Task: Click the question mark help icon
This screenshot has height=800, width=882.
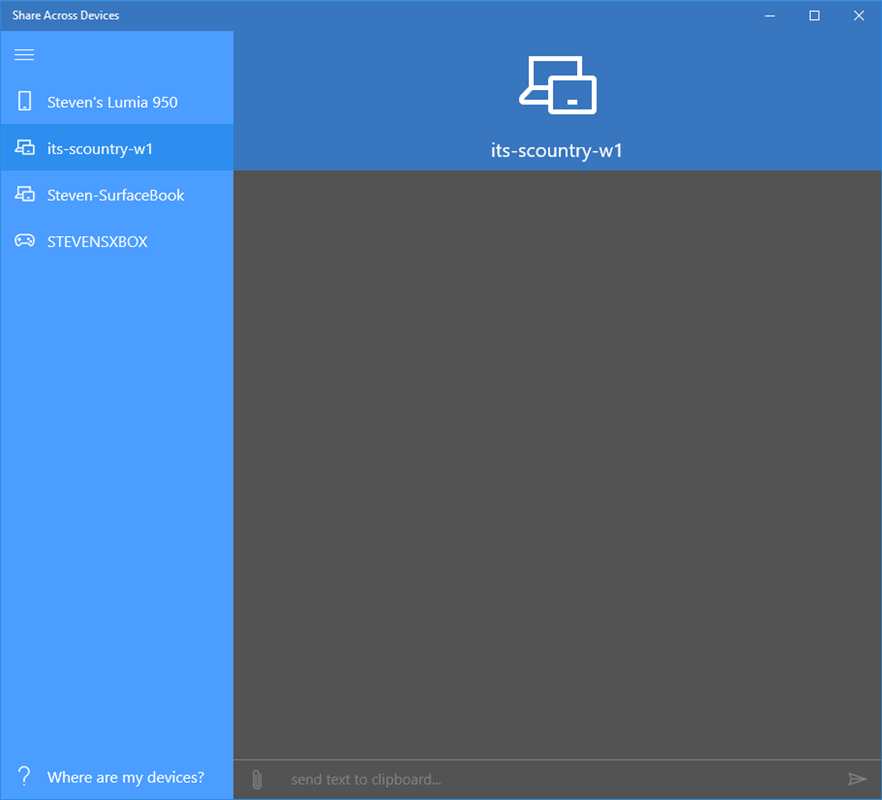Action: 23,776
